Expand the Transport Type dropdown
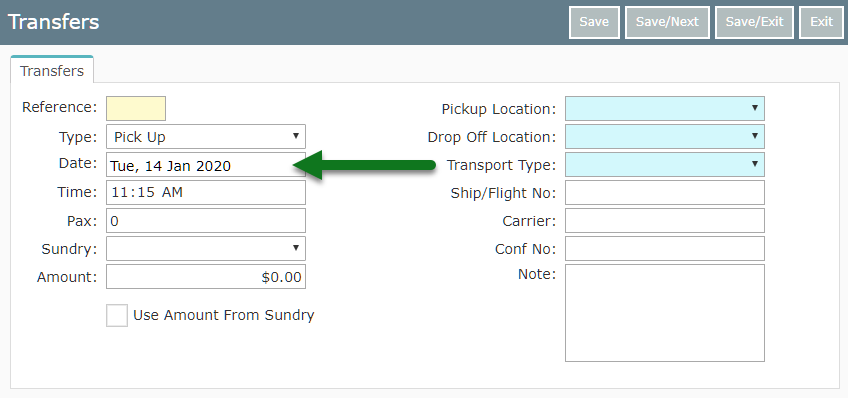Viewport: 848px width, 398px height. coord(665,164)
